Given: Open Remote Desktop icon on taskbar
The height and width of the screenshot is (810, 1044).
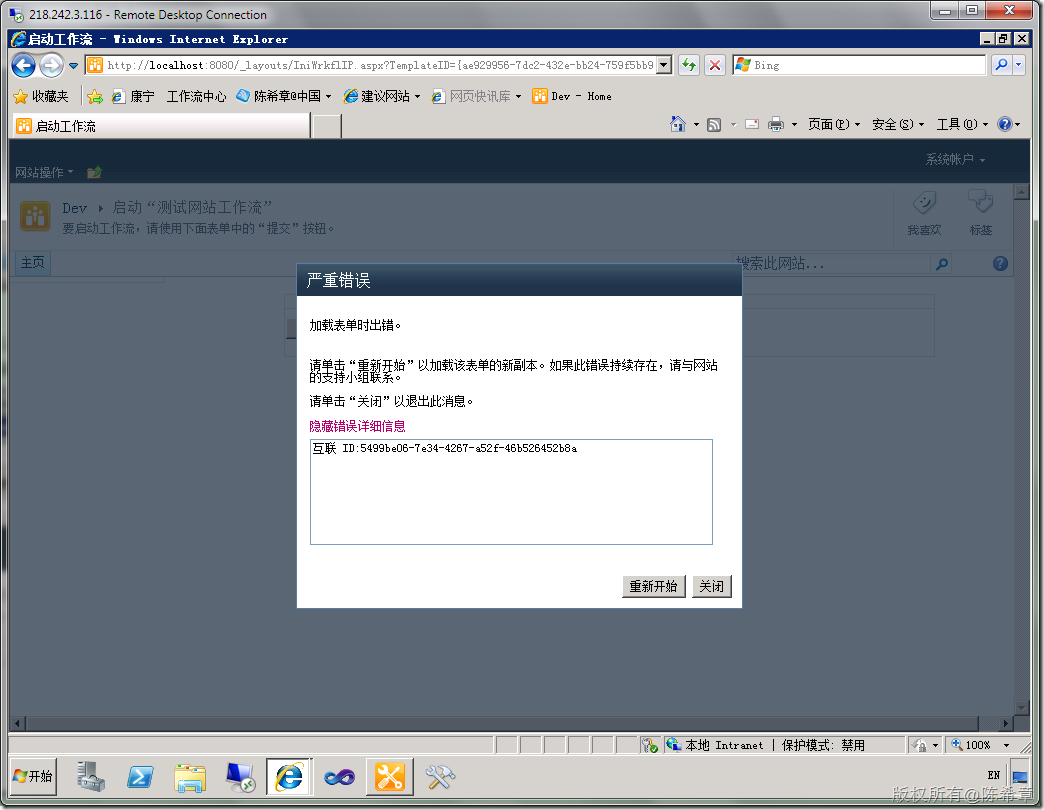Looking at the screenshot, I should [x=240, y=777].
